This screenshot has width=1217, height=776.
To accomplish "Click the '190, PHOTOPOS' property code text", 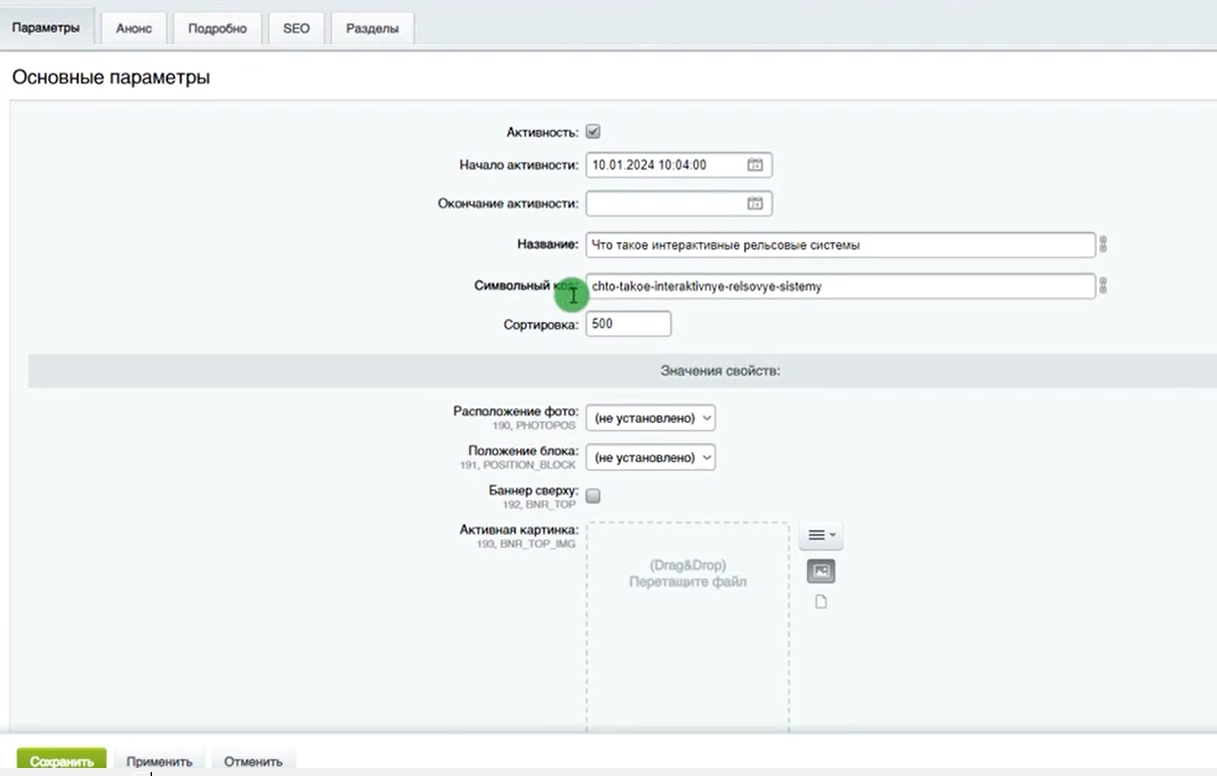I will coord(534,426).
